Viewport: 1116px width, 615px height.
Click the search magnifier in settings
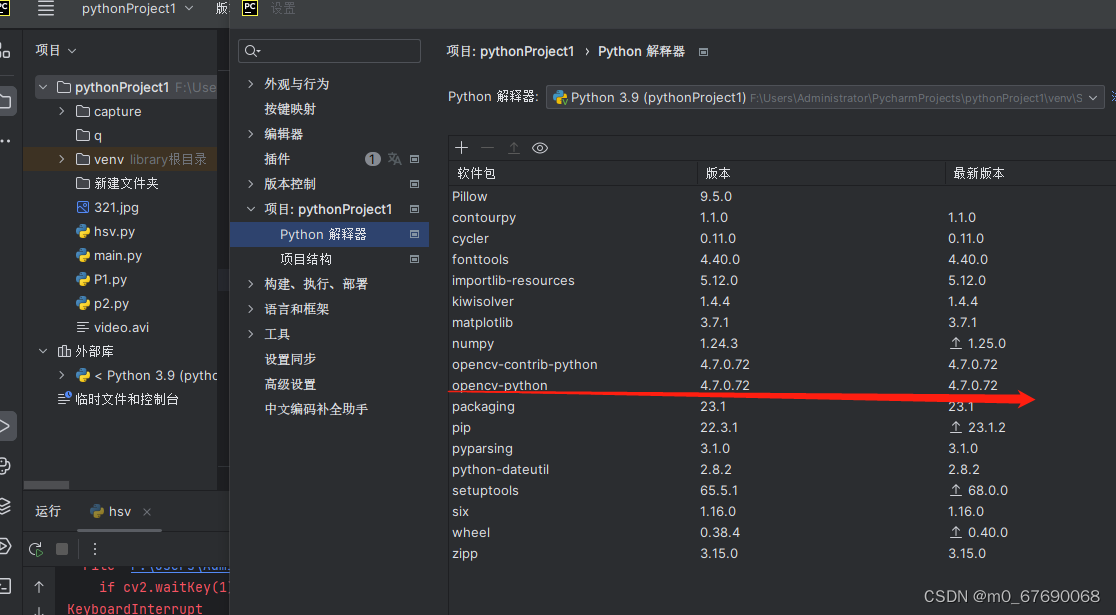pos(251,51)
